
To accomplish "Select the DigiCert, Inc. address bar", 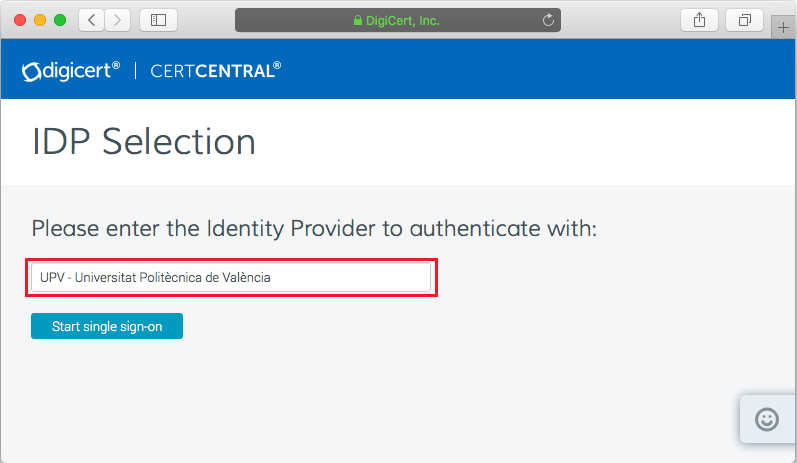I will click(397, 20).
